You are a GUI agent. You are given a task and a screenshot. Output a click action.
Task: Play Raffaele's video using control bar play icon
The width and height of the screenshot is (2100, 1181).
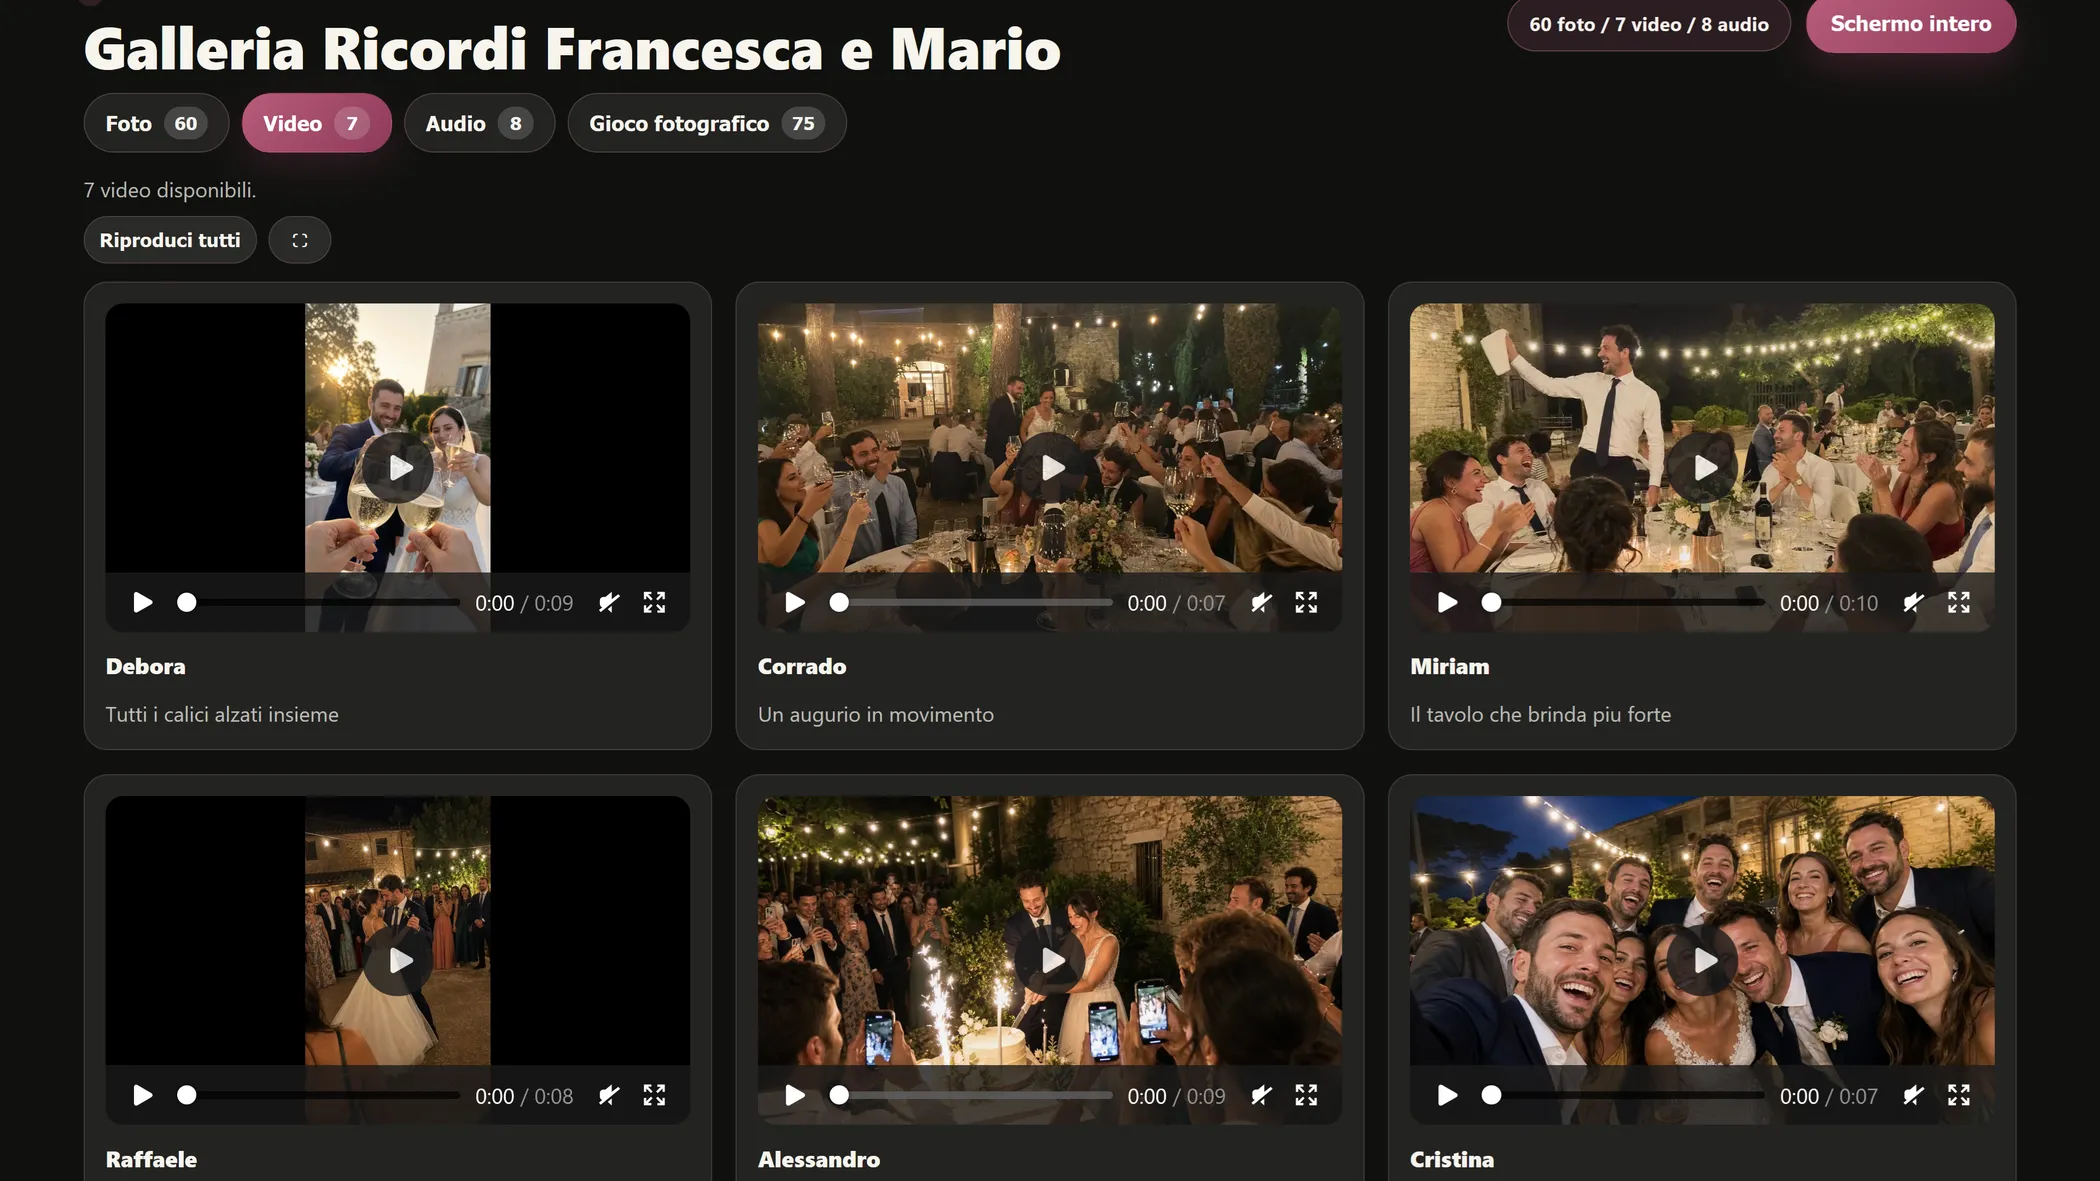point(142,1095)
